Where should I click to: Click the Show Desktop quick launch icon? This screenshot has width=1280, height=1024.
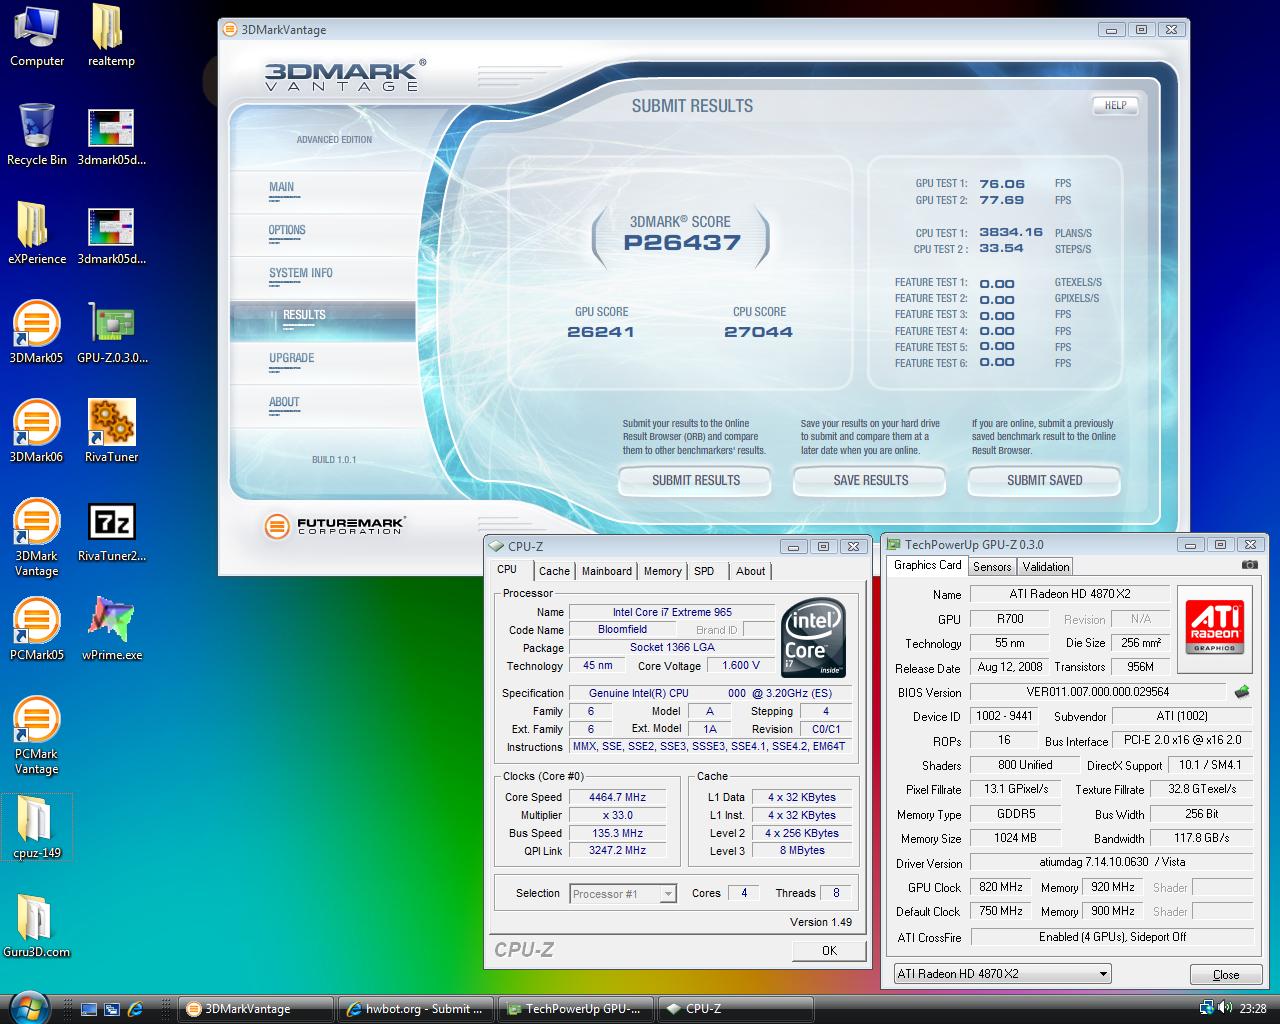[88, 1010]
